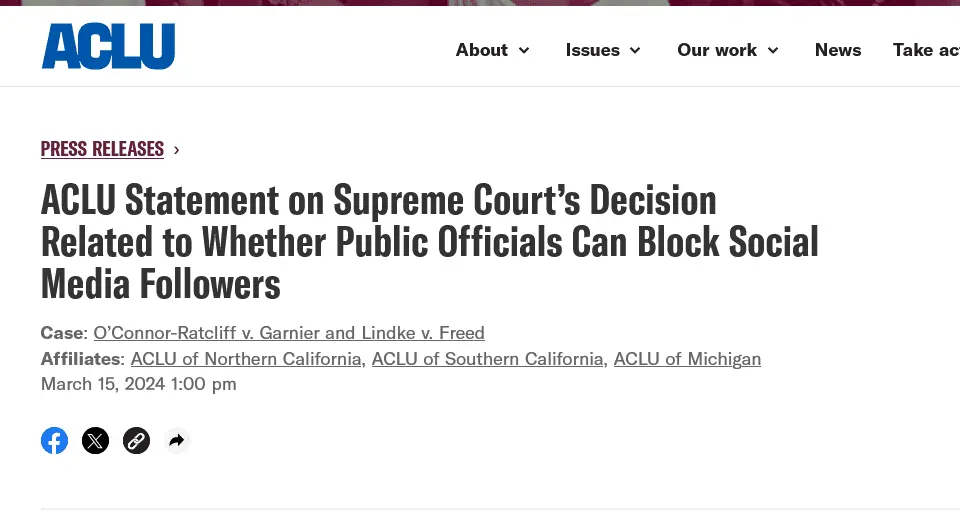
Task: Share article on X
Action: [x=95, y=440]
